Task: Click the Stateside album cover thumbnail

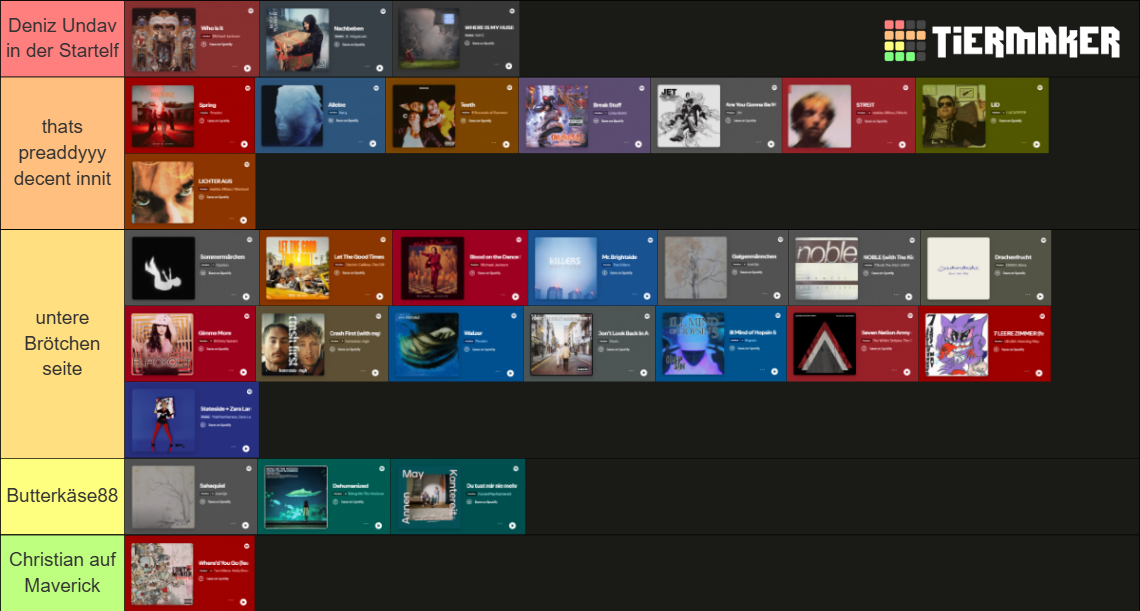Action: point(164,420)
